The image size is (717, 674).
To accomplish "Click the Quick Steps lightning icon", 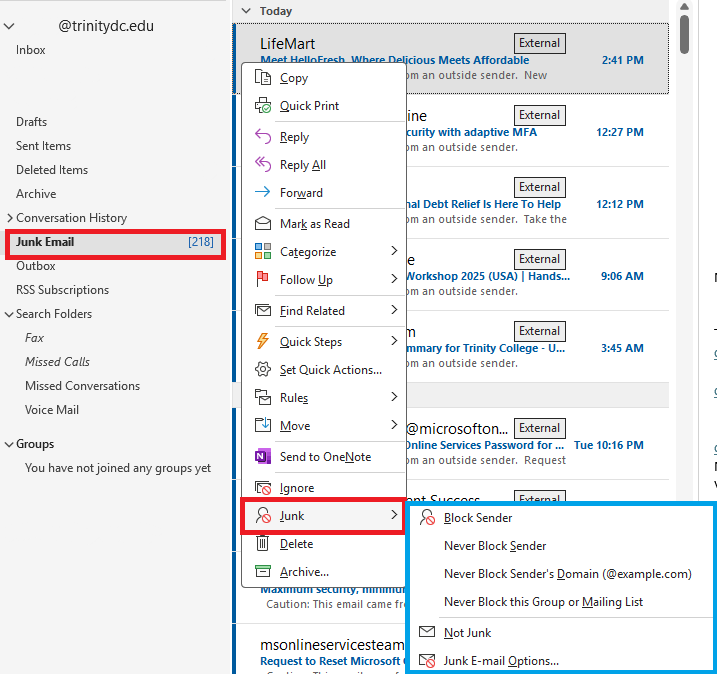I will 263,342.
